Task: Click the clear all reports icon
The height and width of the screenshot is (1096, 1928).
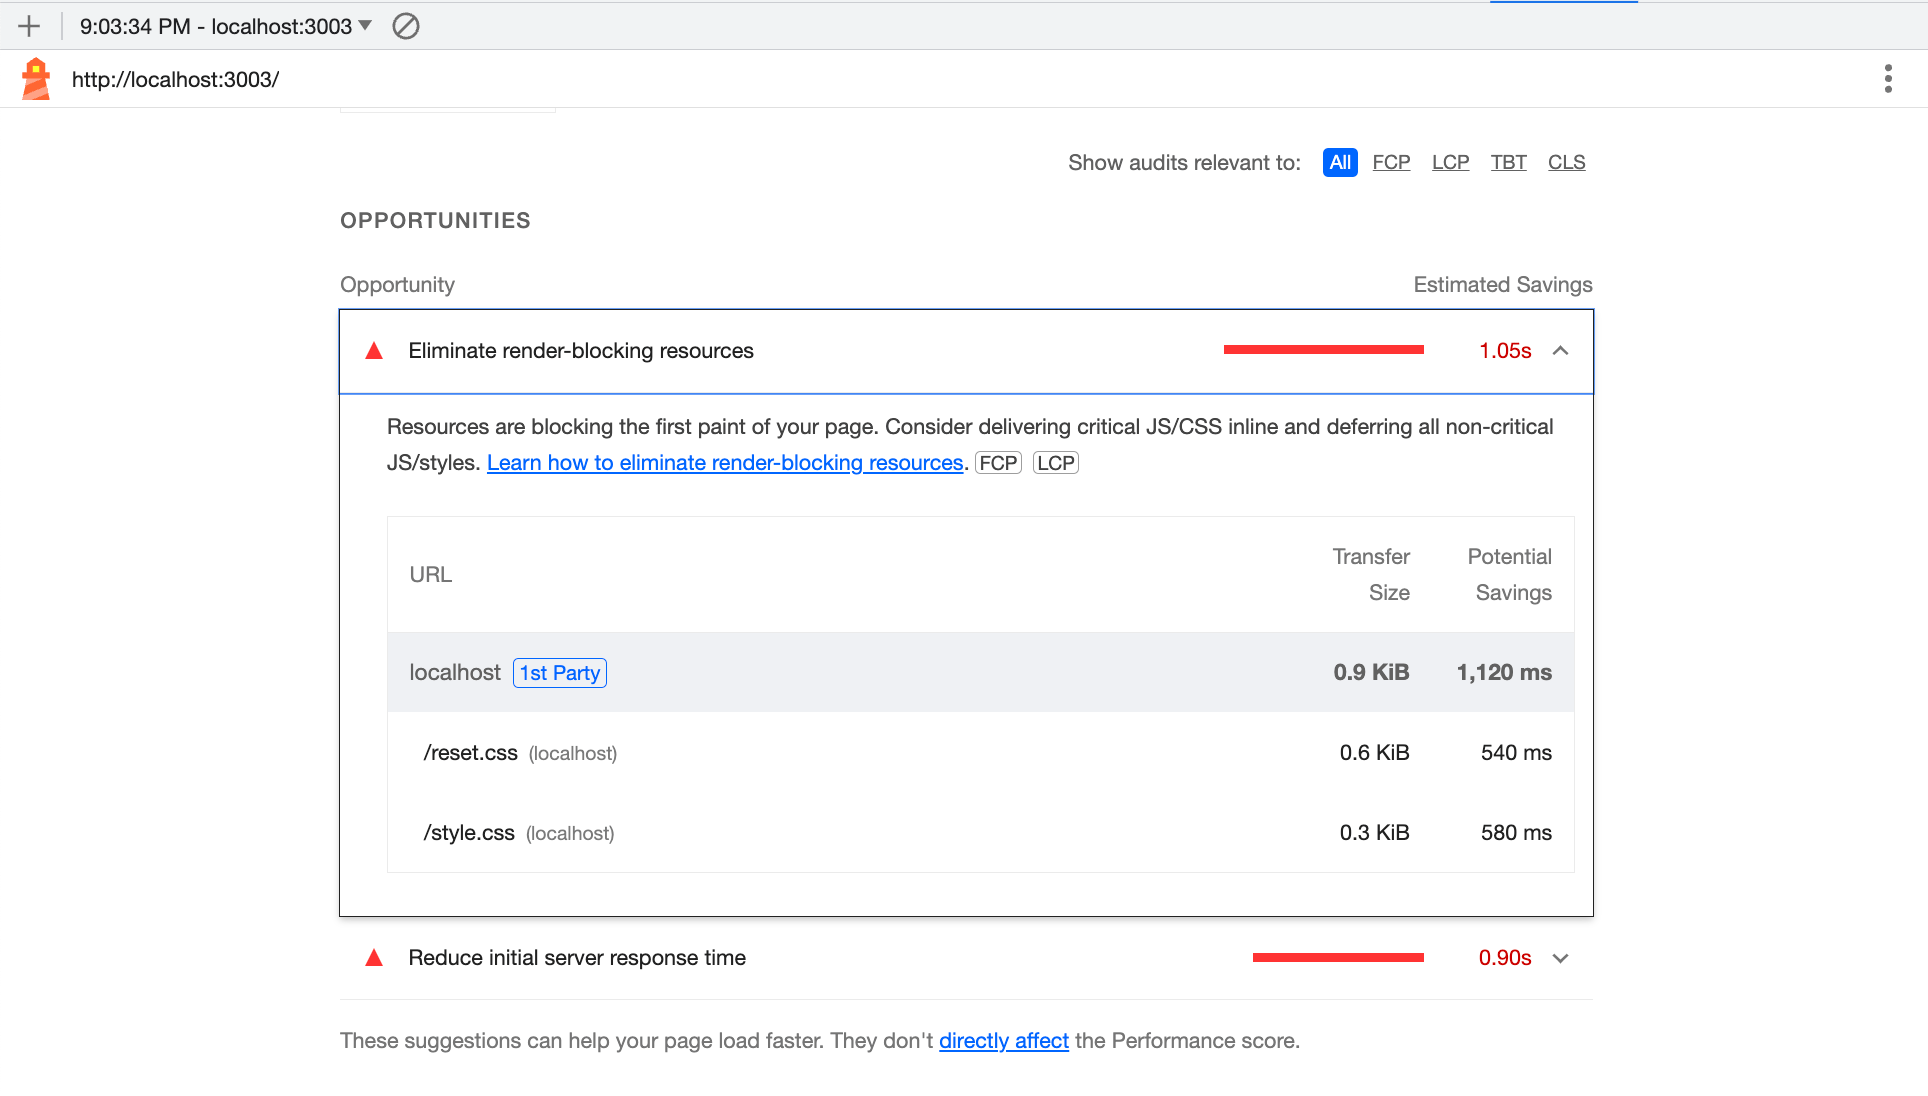Action: tap(405, 26)
